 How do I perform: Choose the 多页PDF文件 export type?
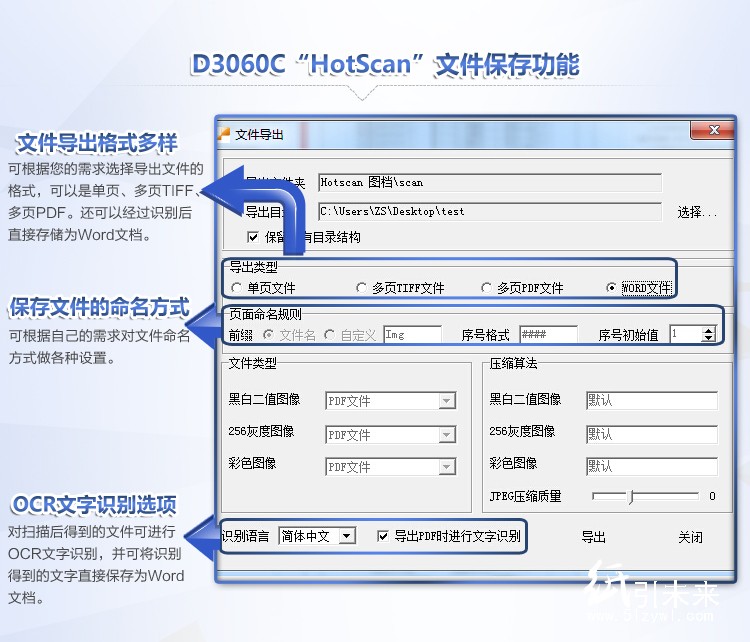(x=487, y=288)
